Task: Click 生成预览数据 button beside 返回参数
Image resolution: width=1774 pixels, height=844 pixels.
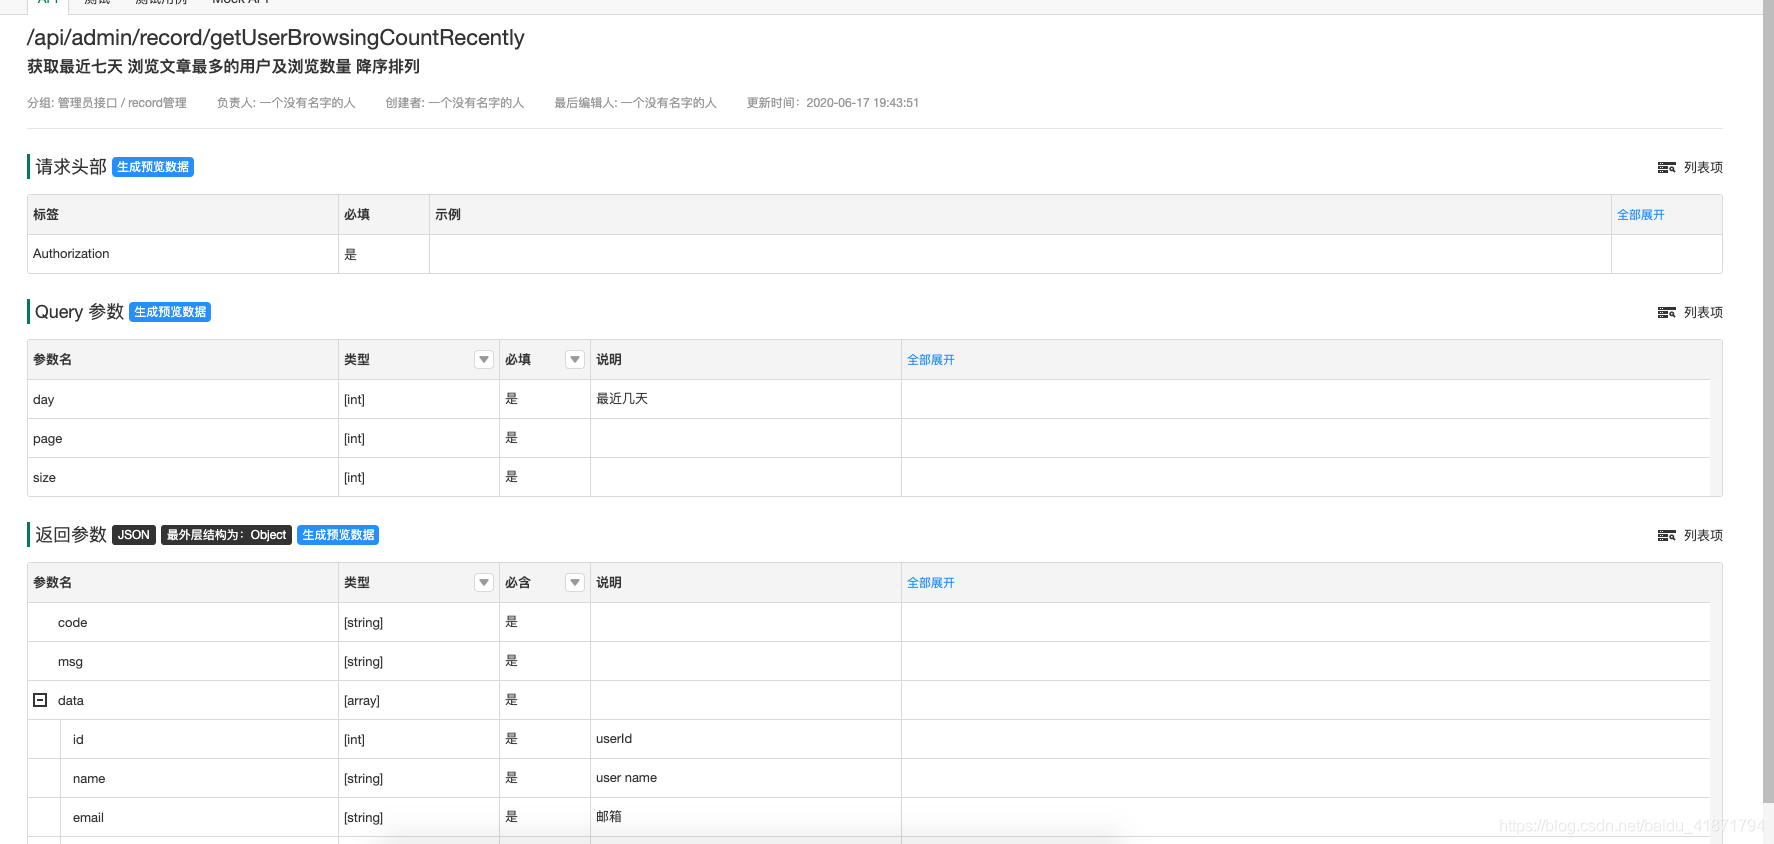Action: (x=338, y=535)
